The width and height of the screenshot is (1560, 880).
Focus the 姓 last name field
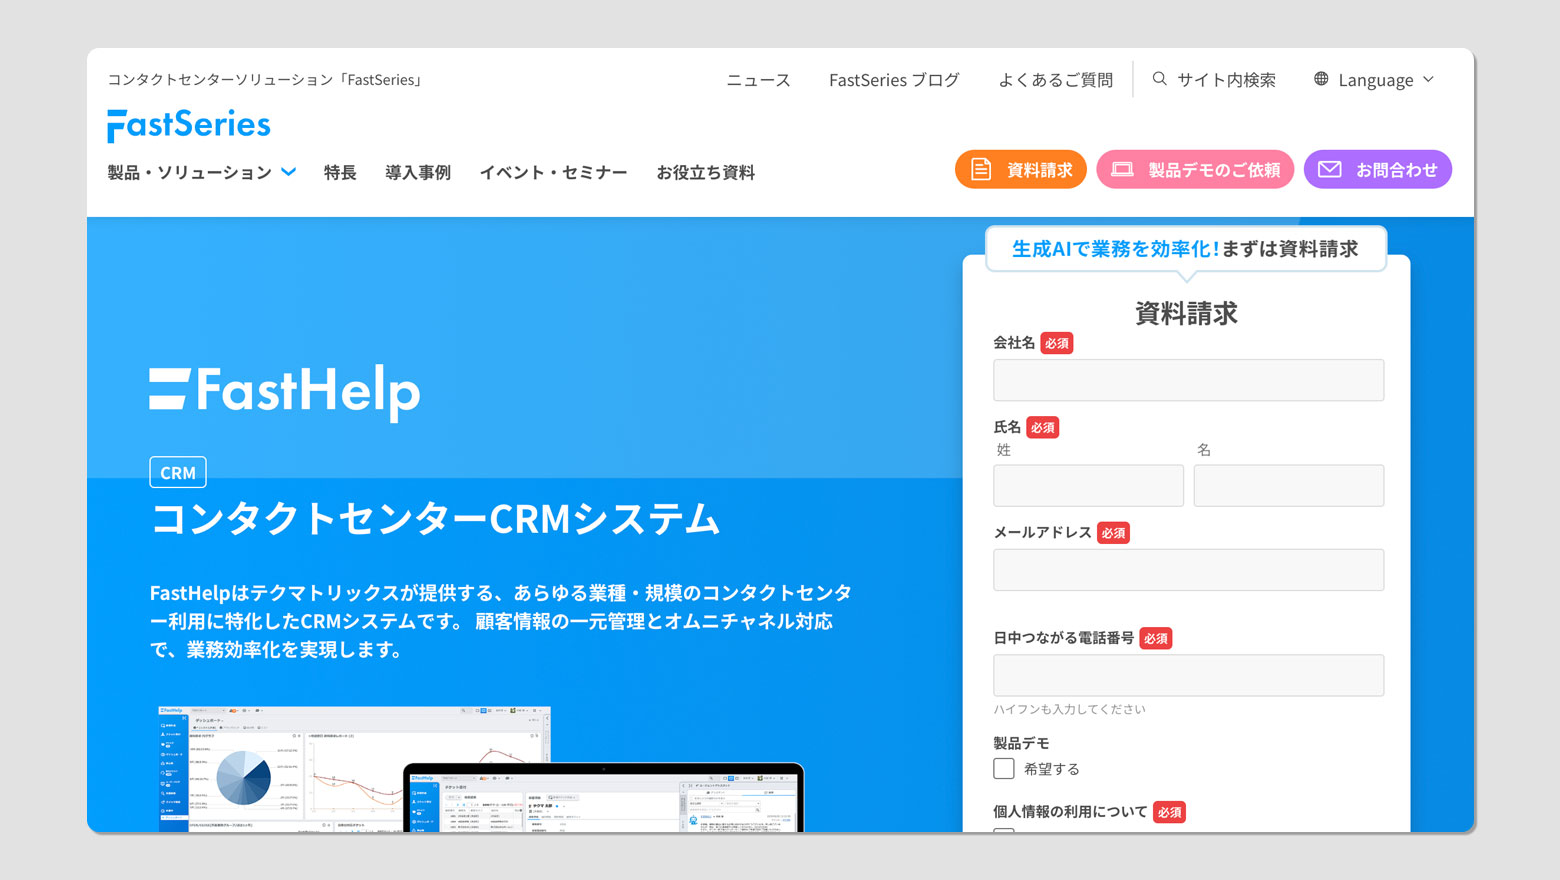pyautogui.click(x=1088, y=485)
